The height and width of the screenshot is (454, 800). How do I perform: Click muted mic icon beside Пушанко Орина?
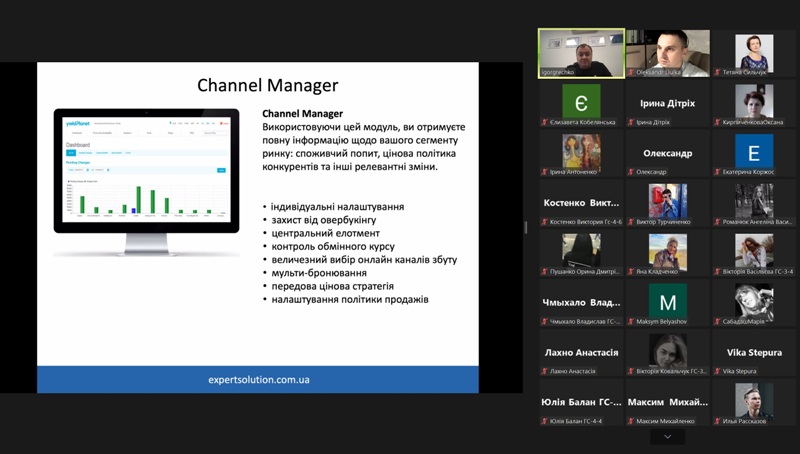544,272
